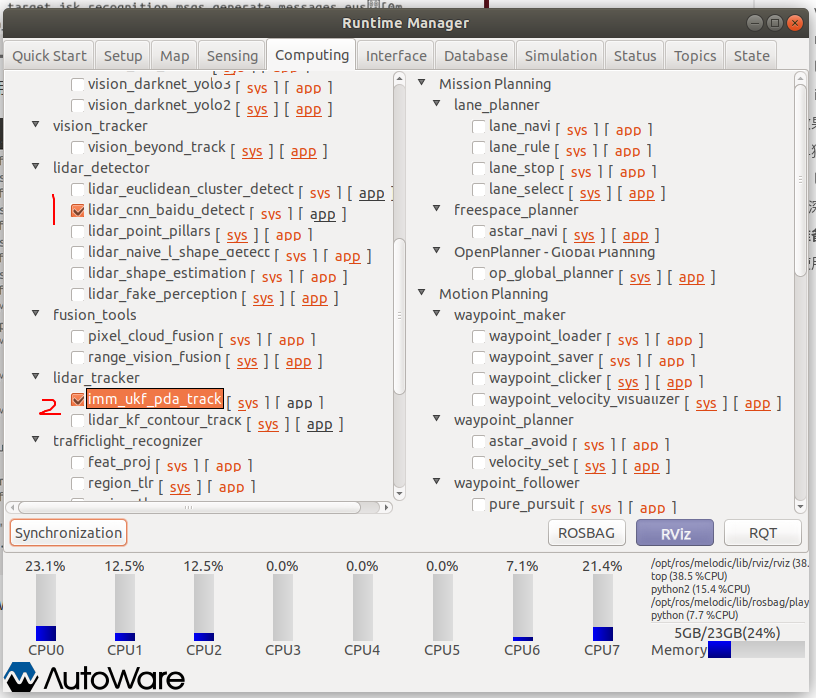Viewport: 816px width, 698px height.
Task: Collapse the fusion_tools tree node
Action: tap(36, 313)
